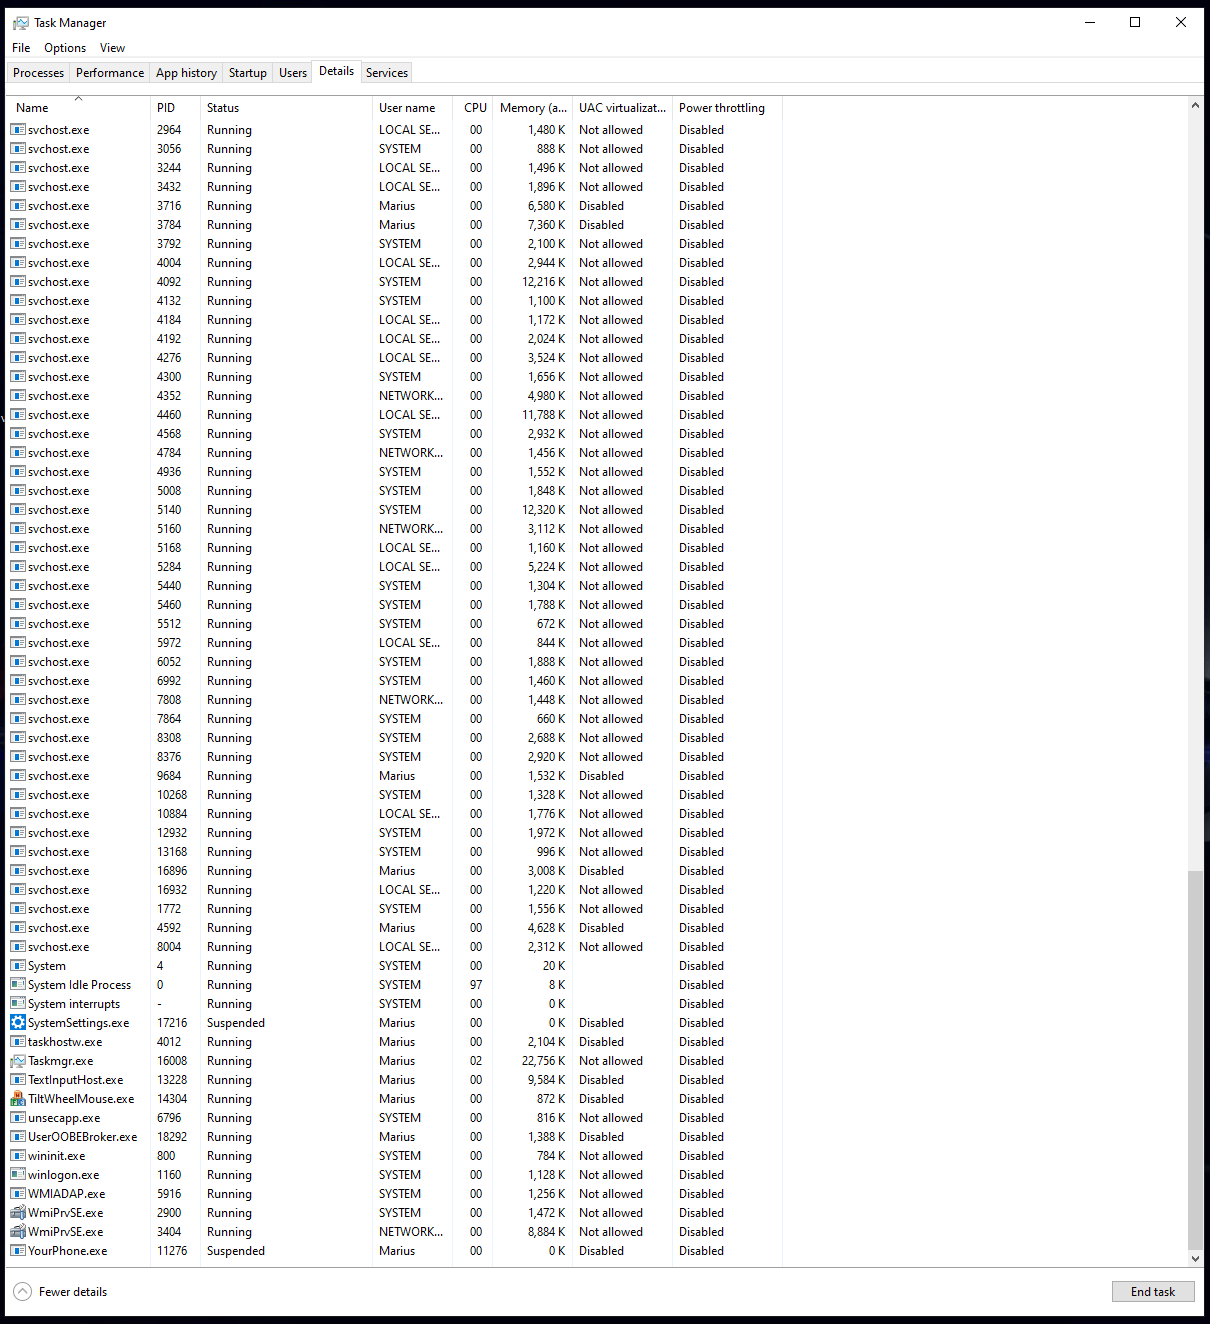Click the YourPhone.exe process icon
The image size is (1210, 1324).
[x=18, y=1251]
